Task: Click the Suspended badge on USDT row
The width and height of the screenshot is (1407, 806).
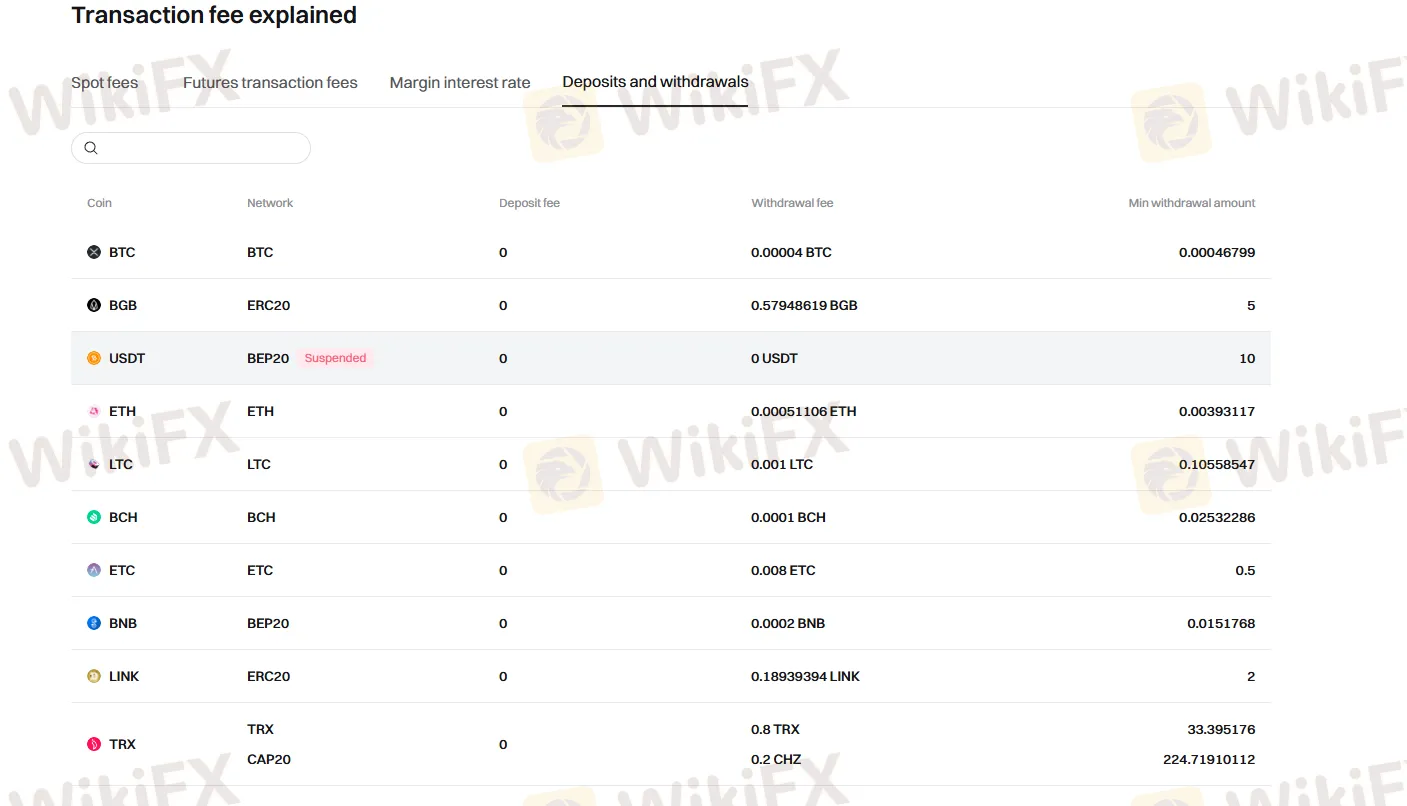Action: pos(335,358)
